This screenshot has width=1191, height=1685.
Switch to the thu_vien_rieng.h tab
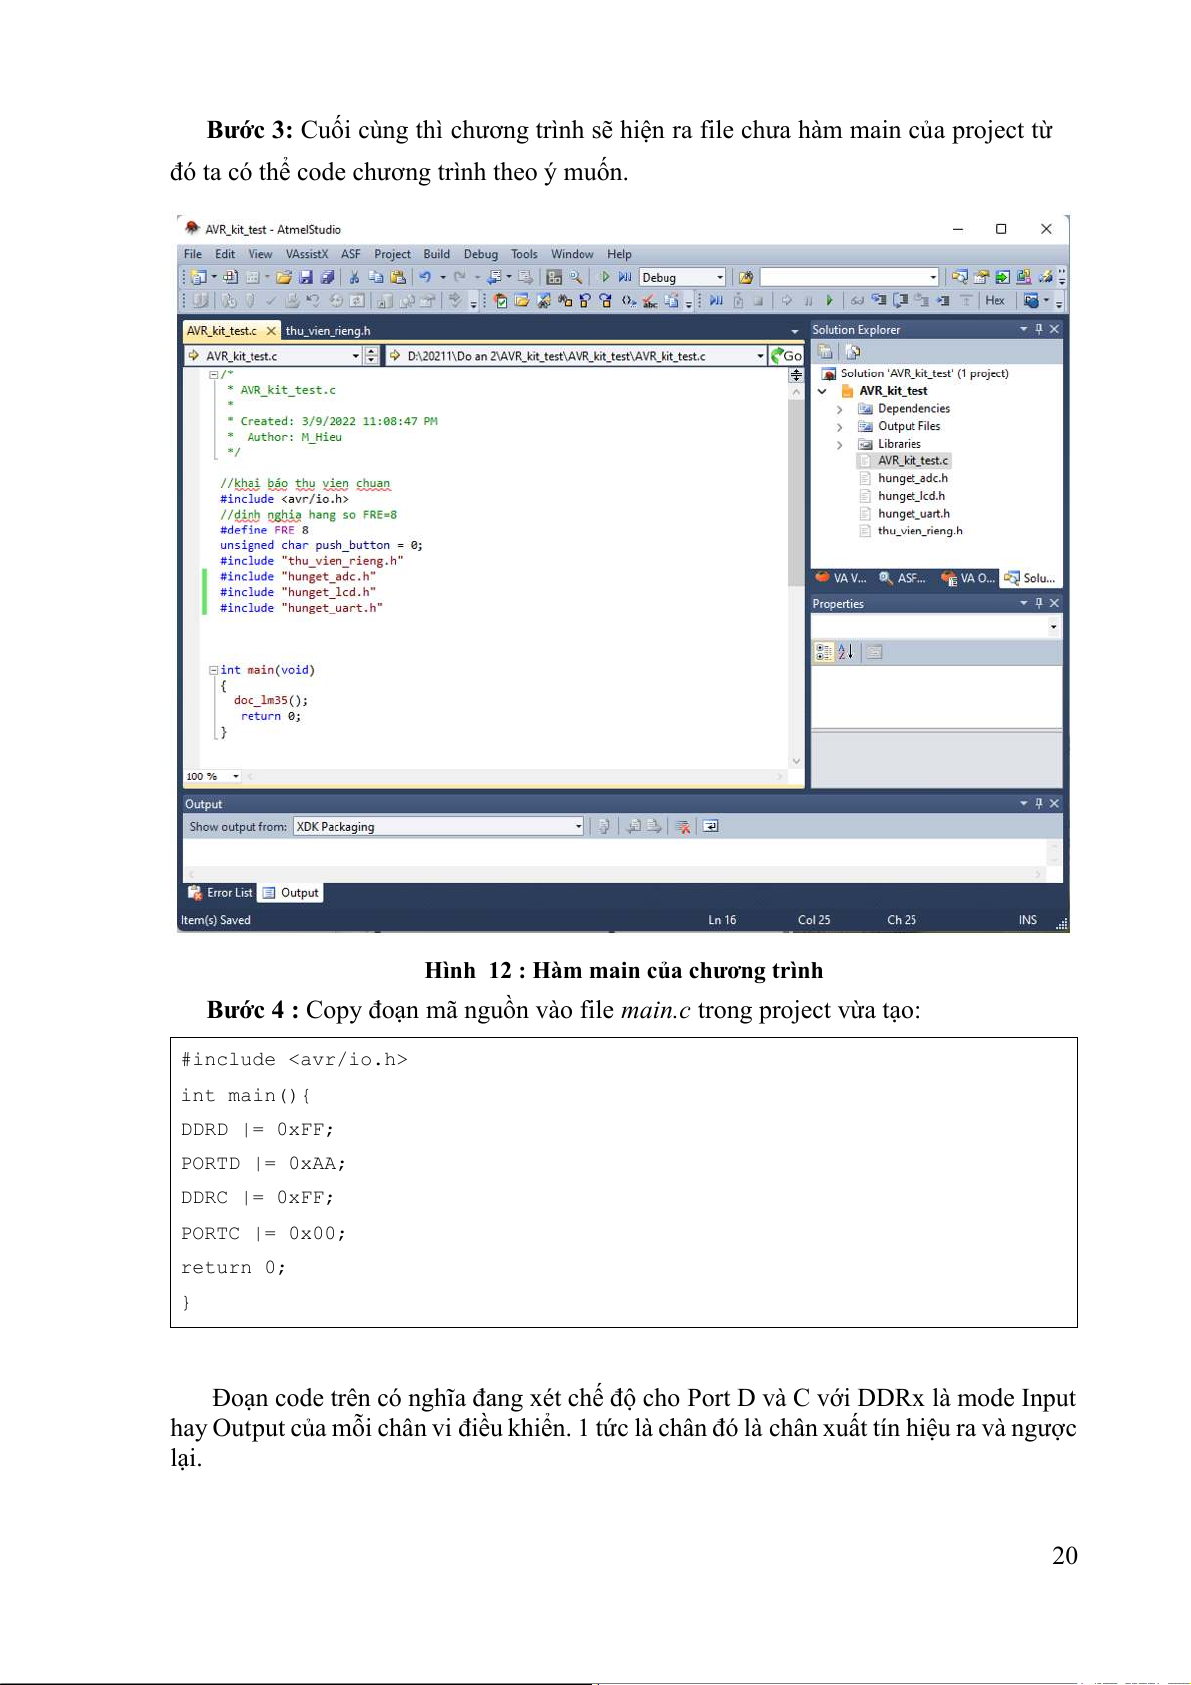pos(328,331)
